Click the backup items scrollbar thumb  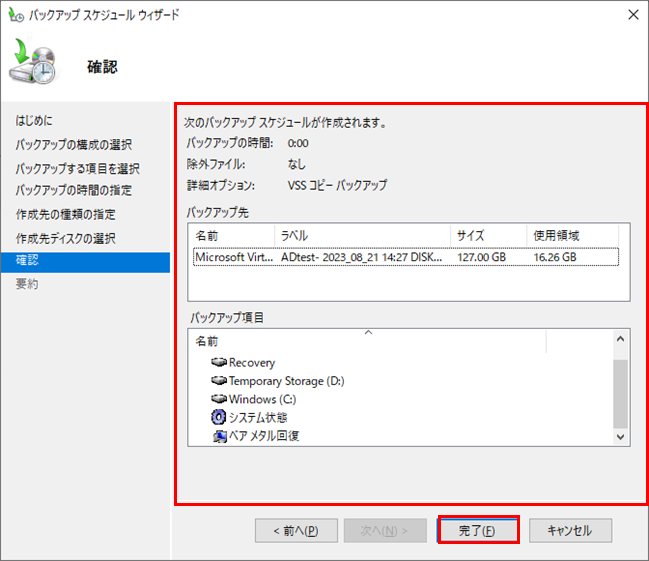point(620,394)
